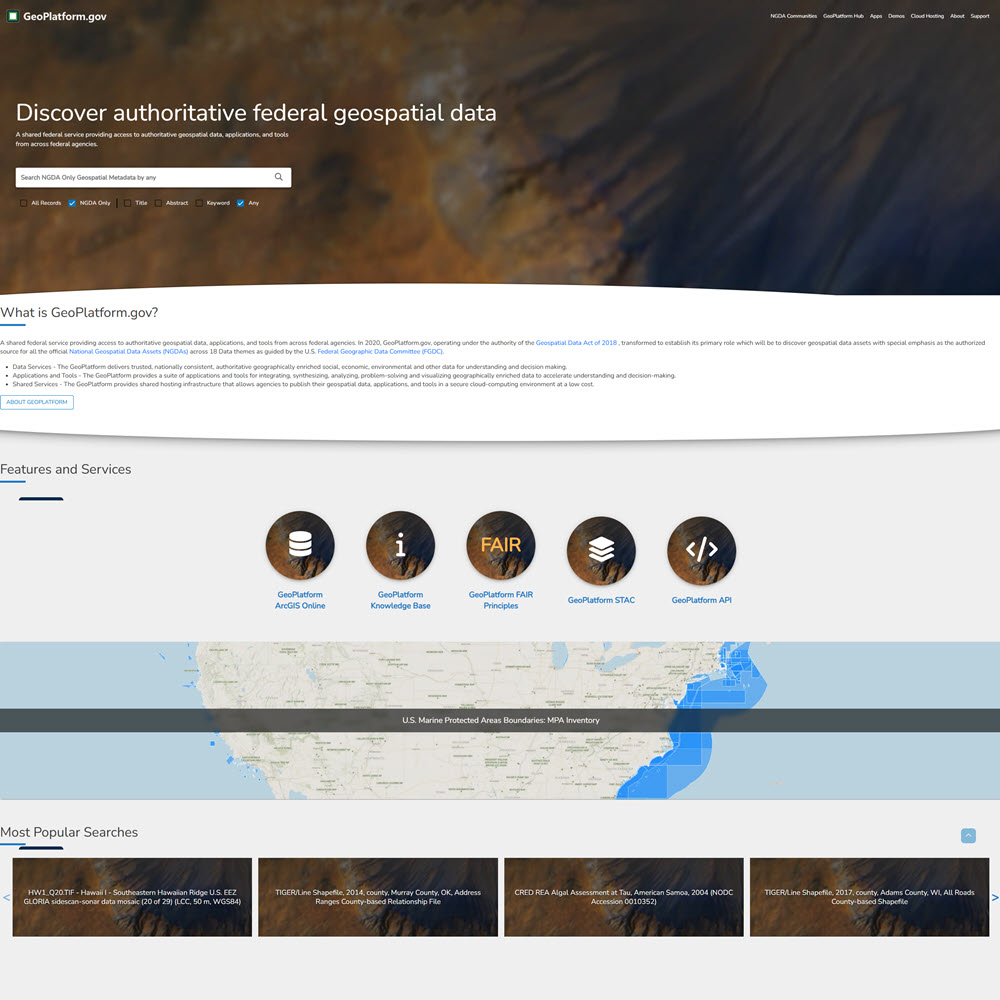Open the HW1_Q20.TIF Hawaii popular search card
The width and height of the screenshot is (1000, 1000).
132,897
